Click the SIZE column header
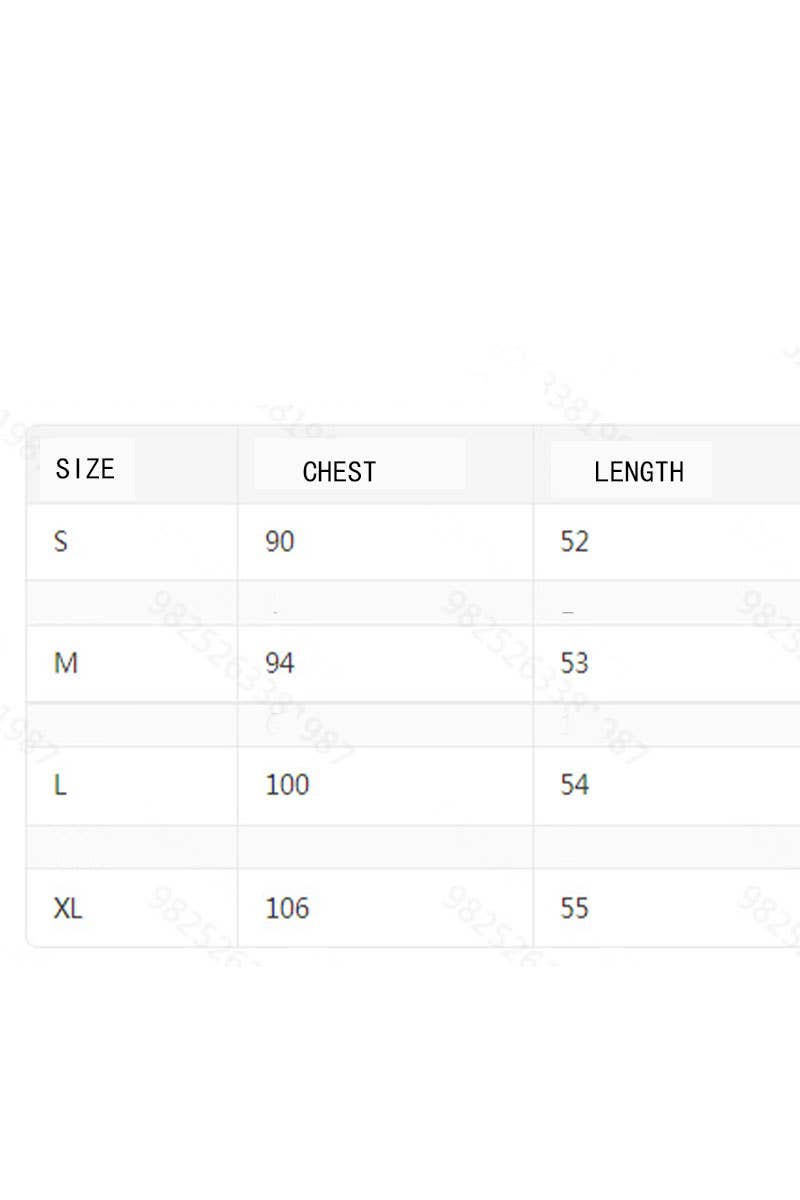Viewport: 800px width, 1200px height. point(85,468)
